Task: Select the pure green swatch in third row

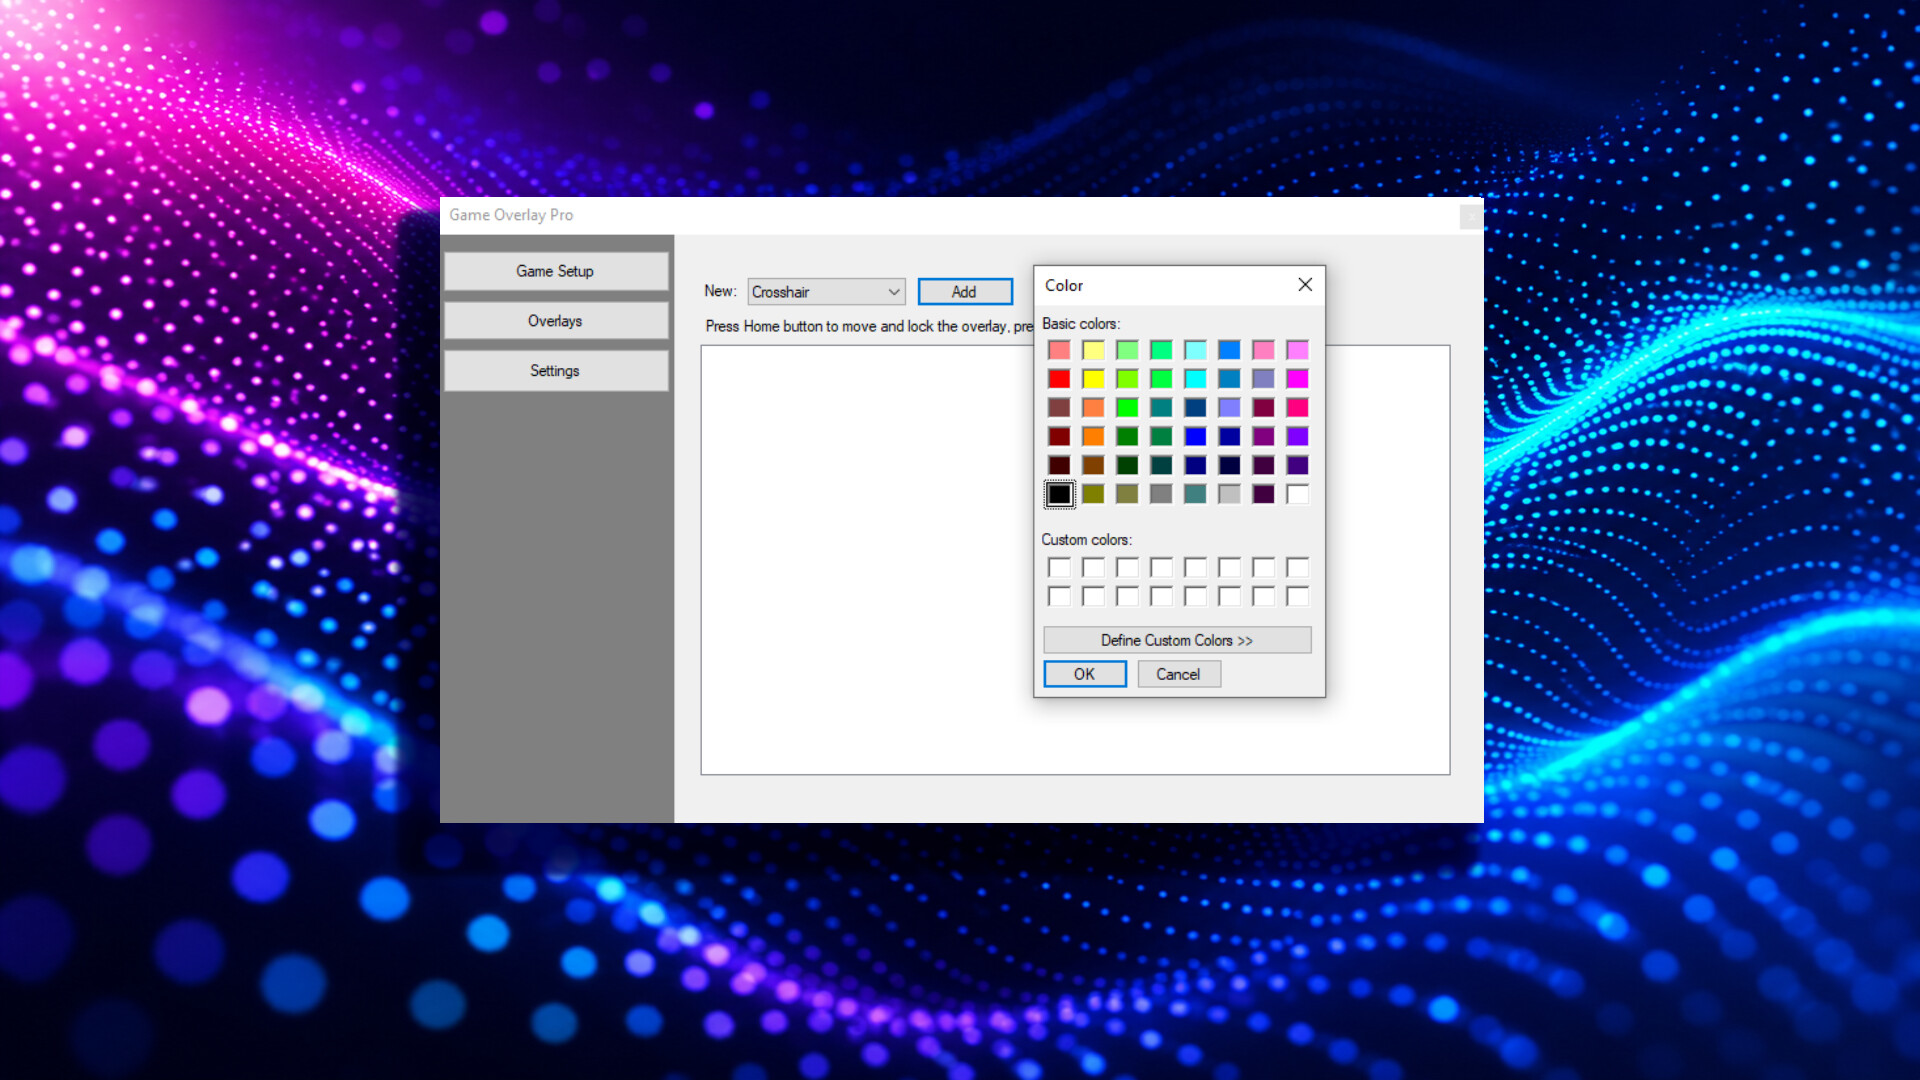Action: click(1127, 408)
